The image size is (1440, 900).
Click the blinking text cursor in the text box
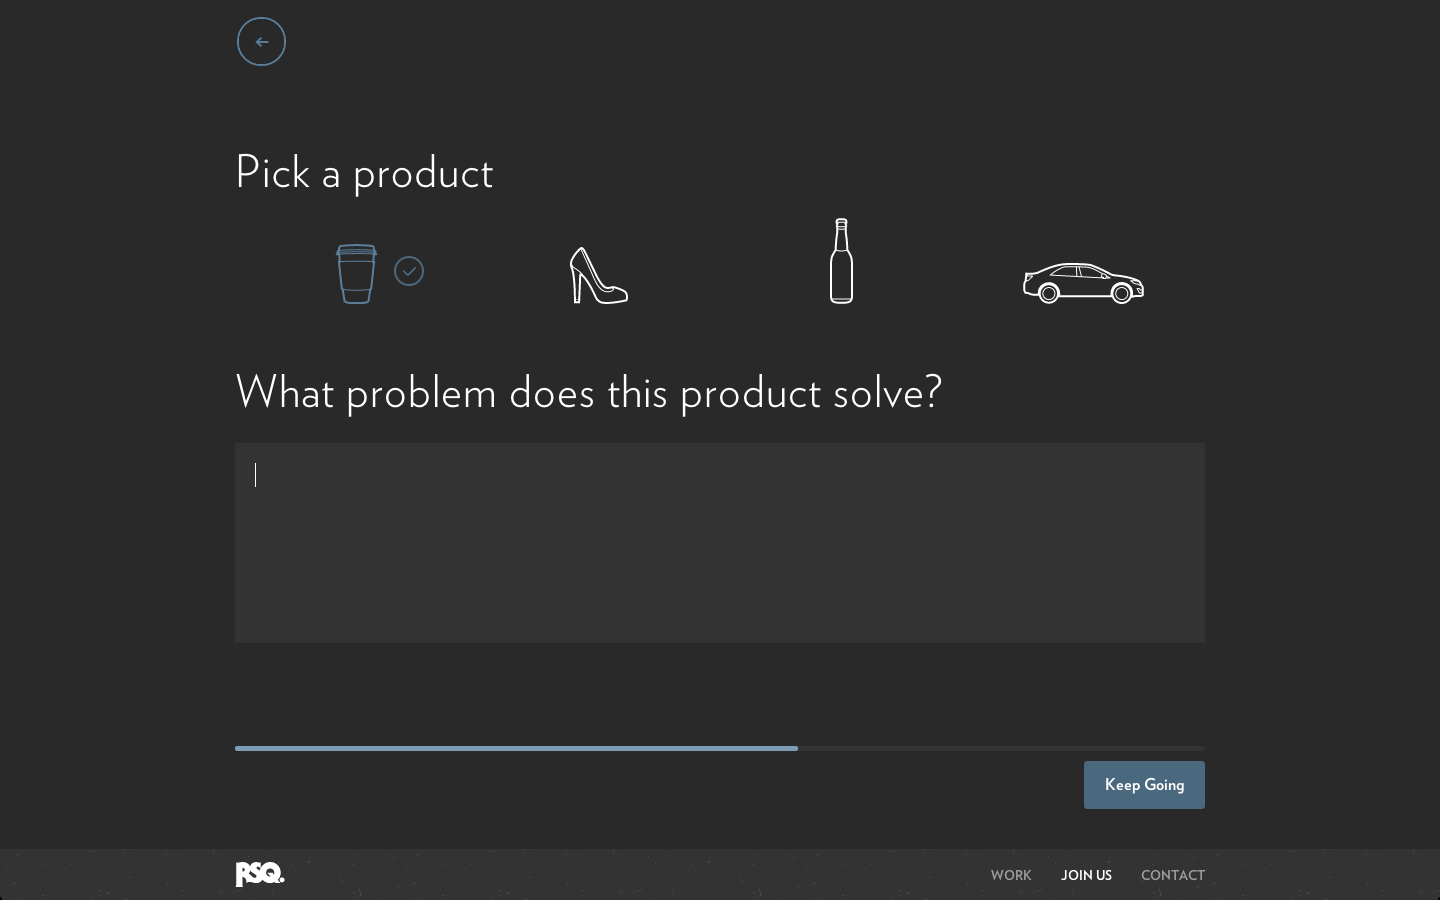(x=256, y=475)
